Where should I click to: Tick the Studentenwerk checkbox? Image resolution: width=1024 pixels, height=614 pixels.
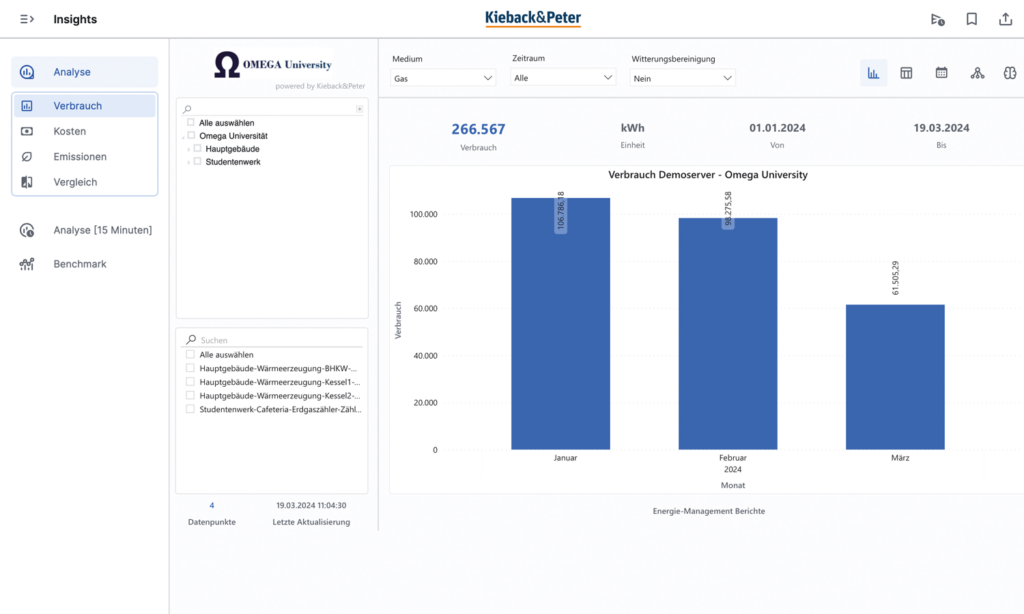point(197,161)
